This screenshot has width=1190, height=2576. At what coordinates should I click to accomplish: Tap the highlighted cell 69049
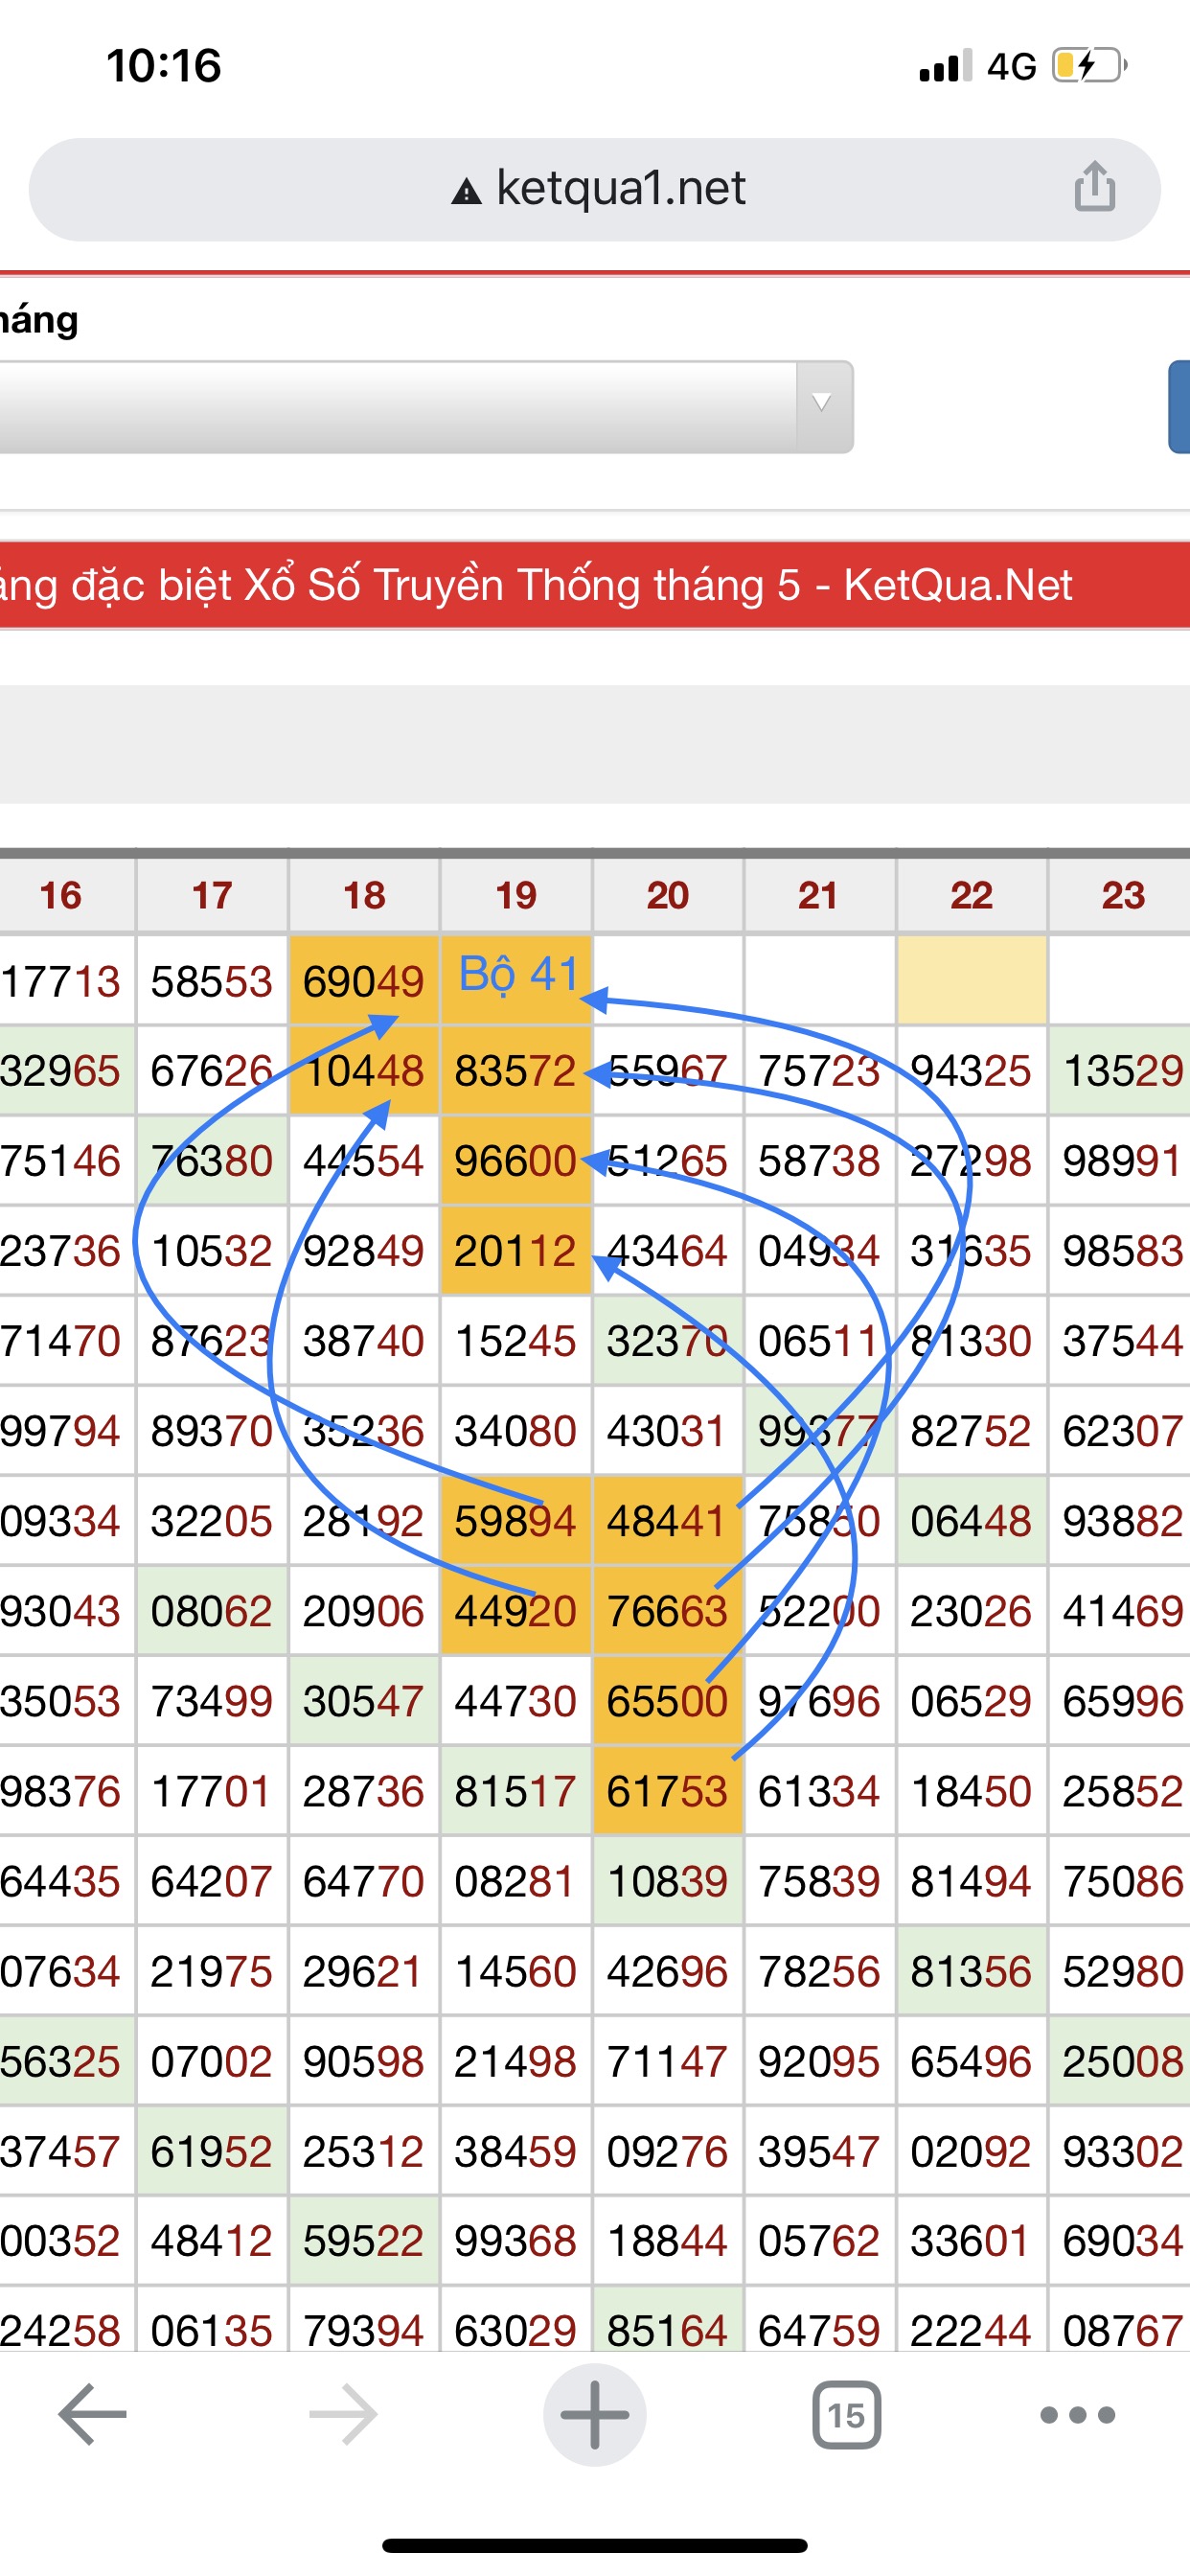pos(364,981)
